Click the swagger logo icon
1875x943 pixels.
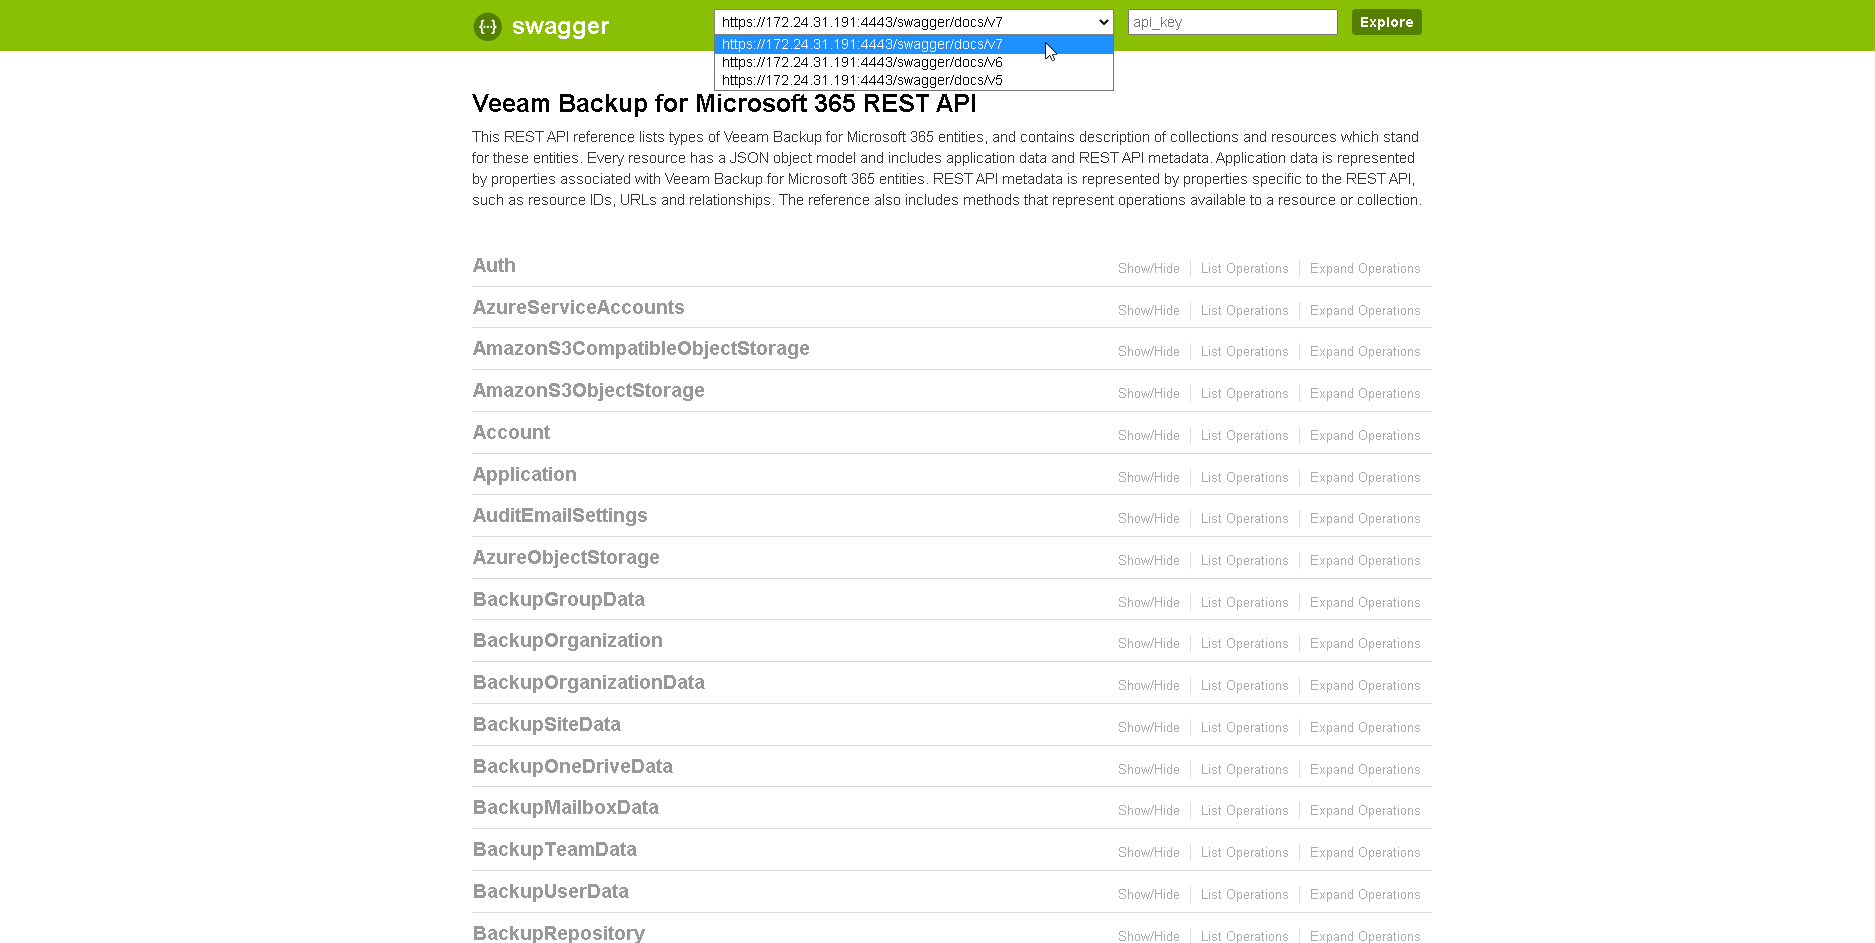click(x=487, y=26)
